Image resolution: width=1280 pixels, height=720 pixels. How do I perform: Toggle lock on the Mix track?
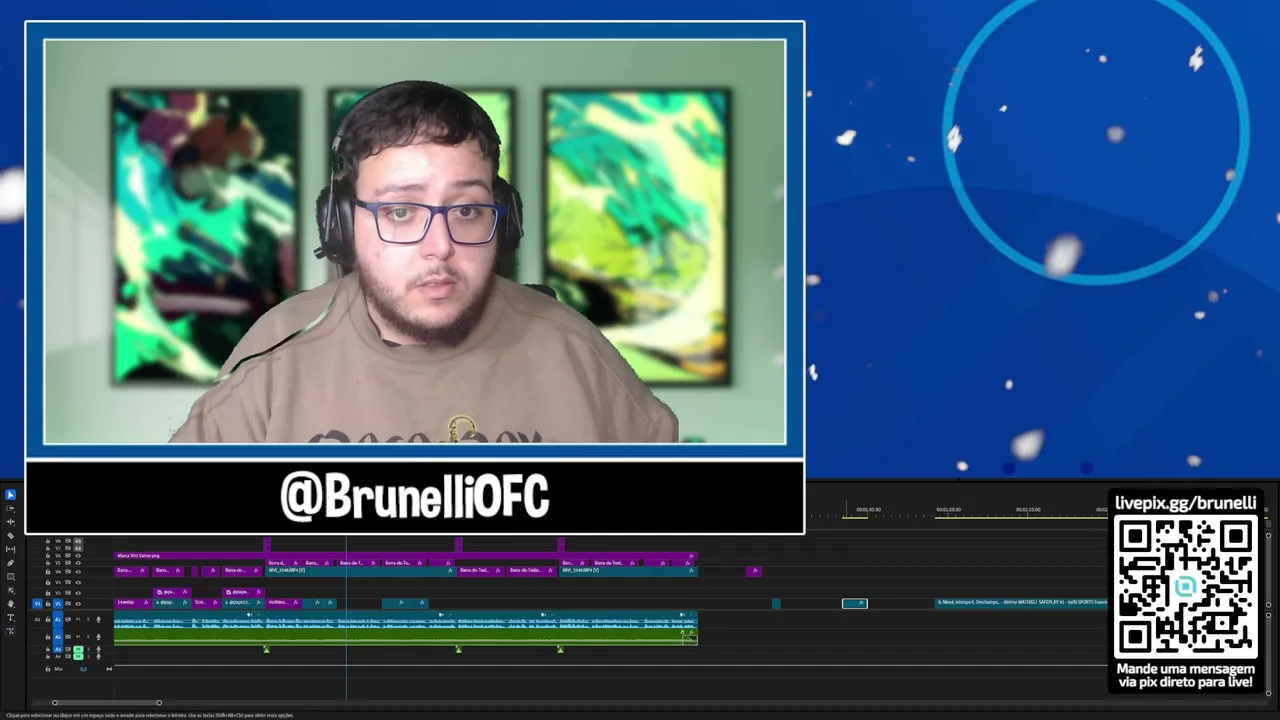pos(47,668)
